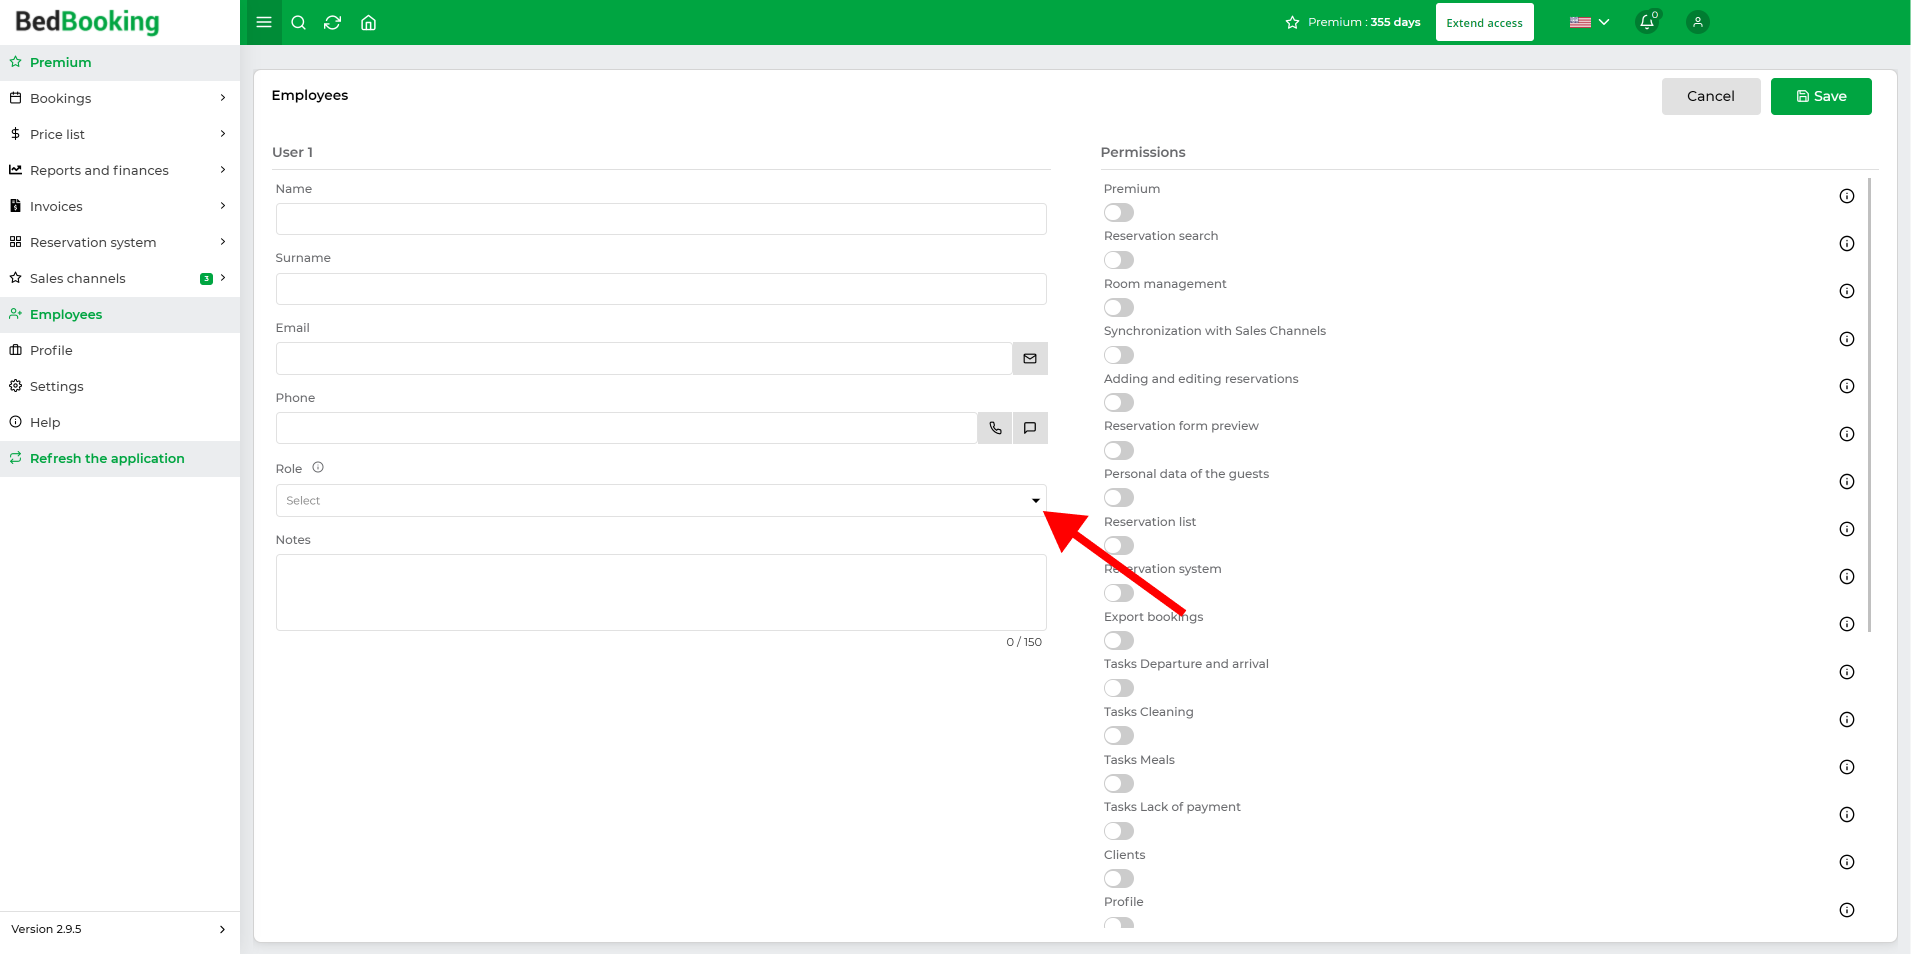
Task: Focus the Phone input field
Action: 627,428
